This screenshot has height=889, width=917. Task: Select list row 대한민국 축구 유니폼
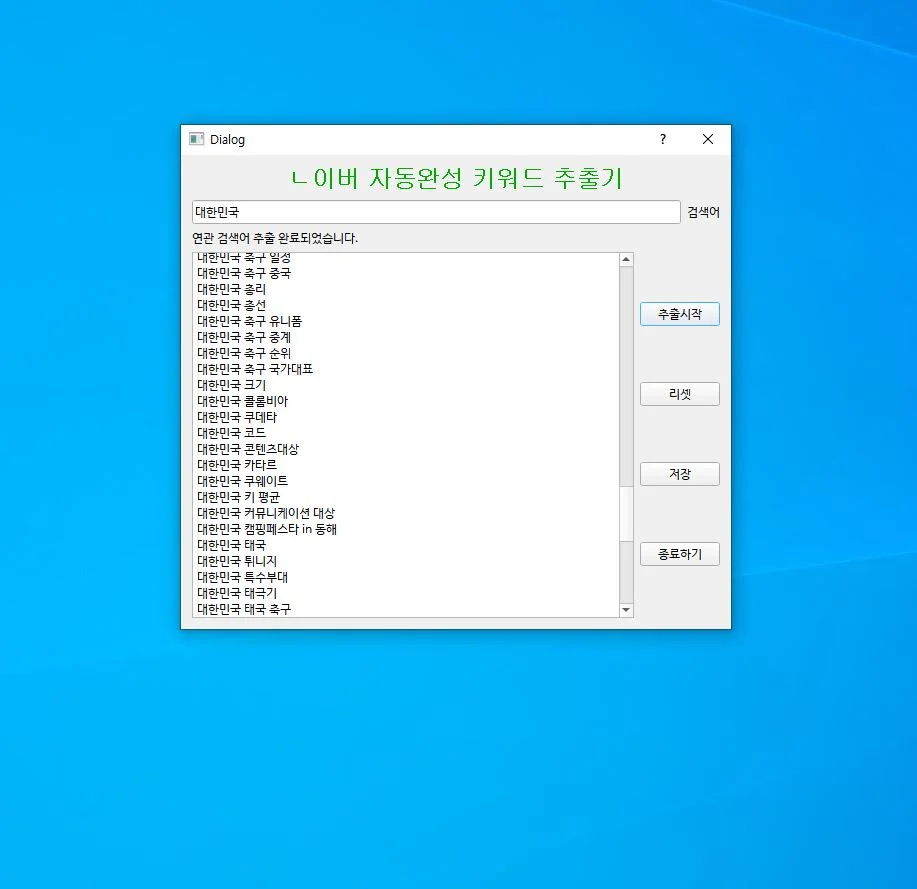pyautogui.click(x=405, y=321)
